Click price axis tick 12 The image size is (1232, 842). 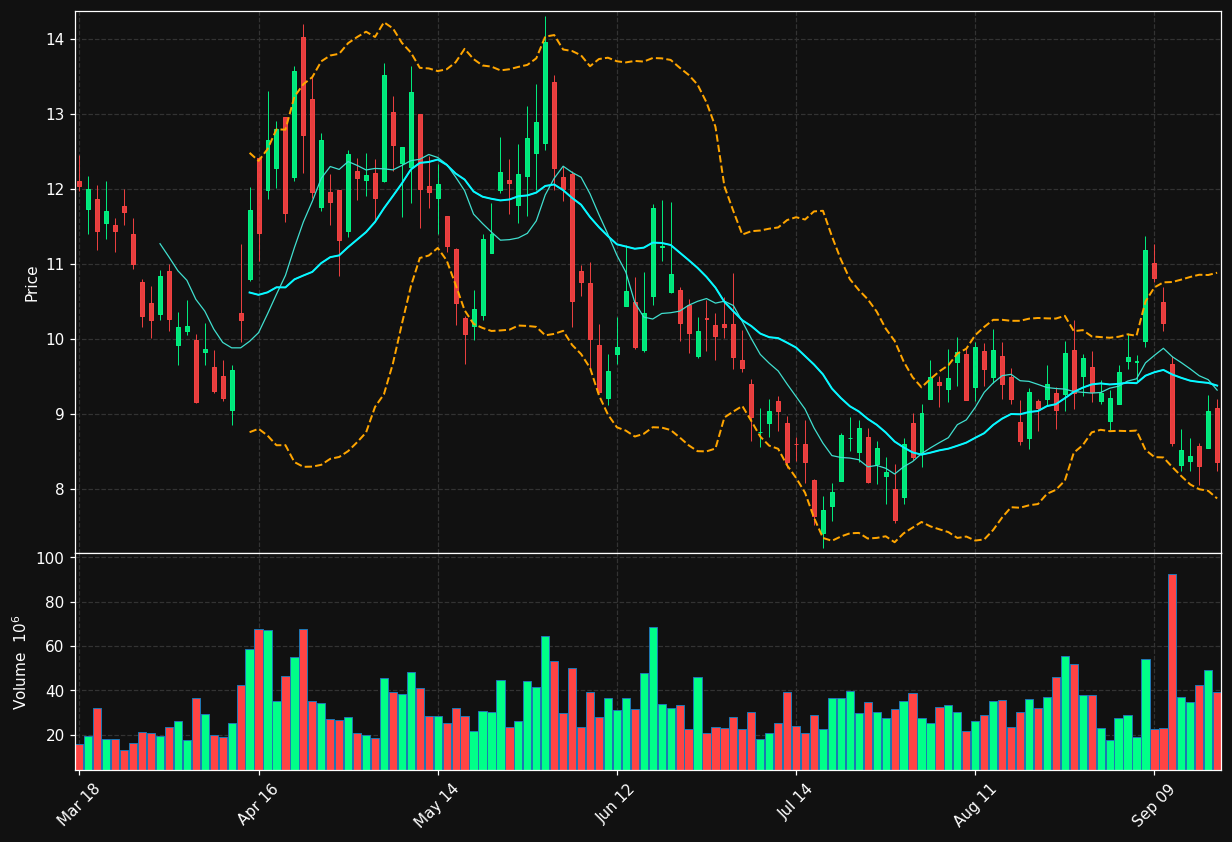tap(55, 189)
